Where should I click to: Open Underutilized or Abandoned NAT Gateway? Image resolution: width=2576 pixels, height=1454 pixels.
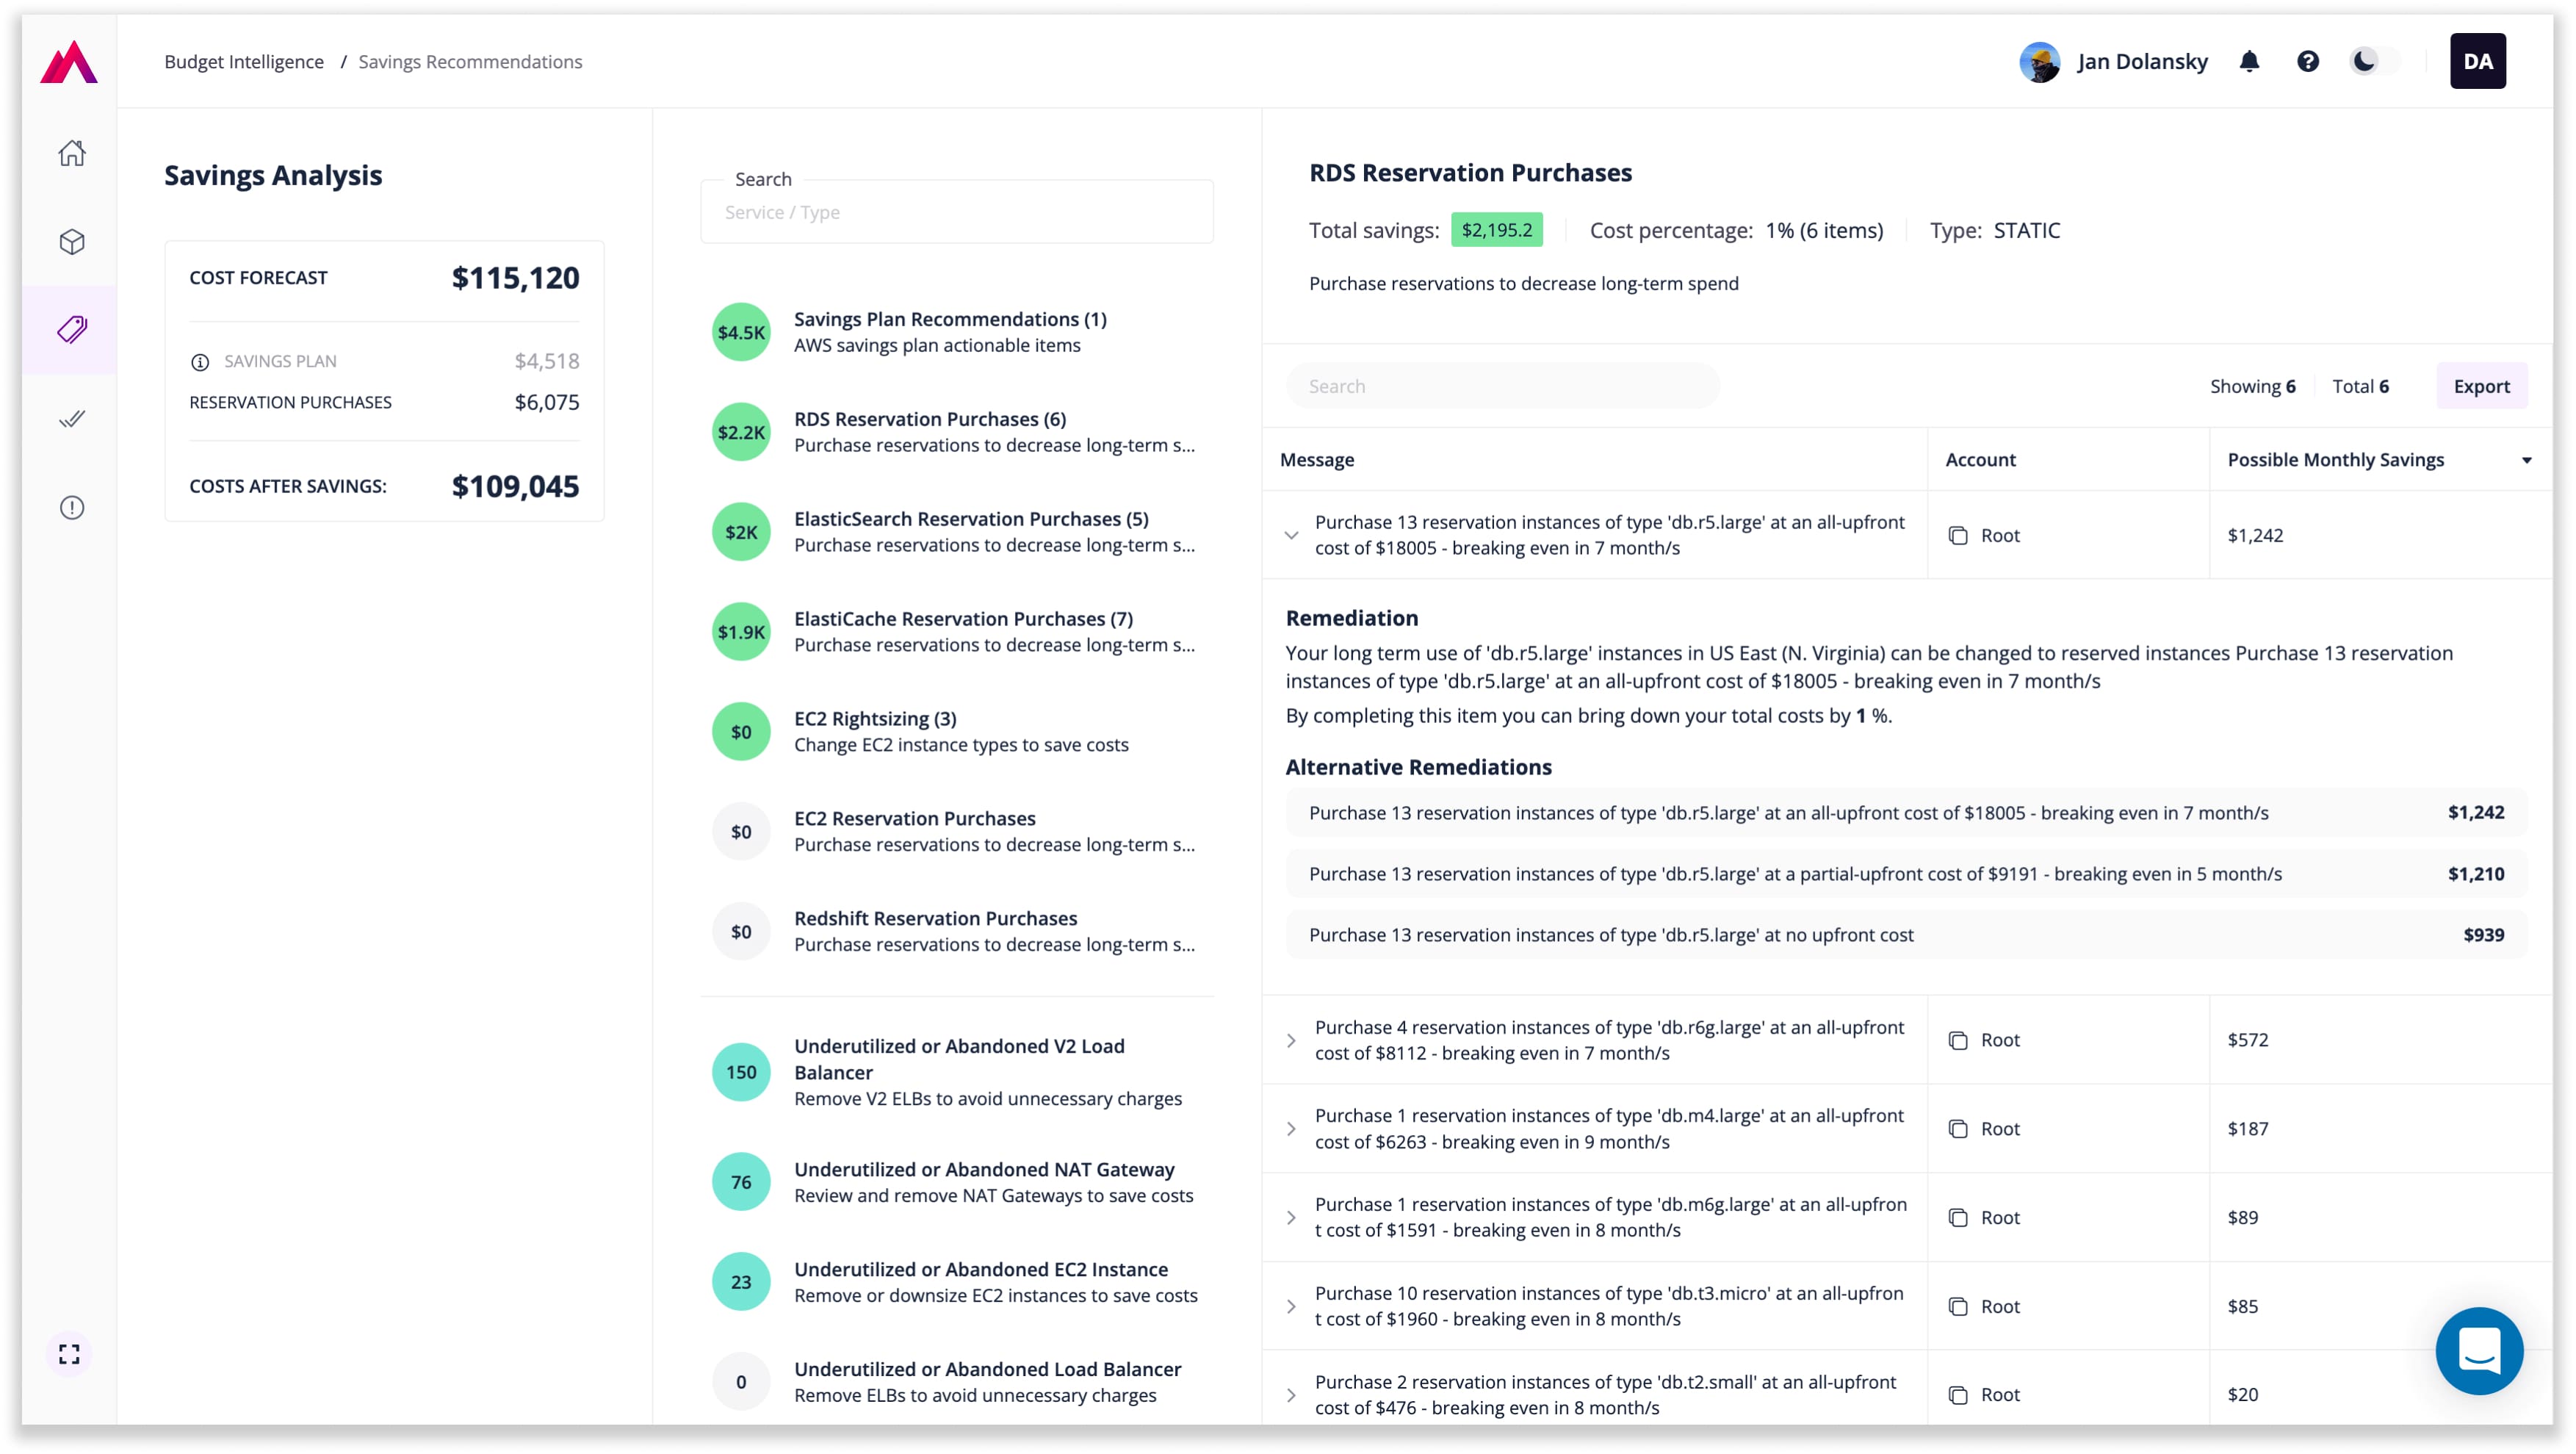[957, 1182]
